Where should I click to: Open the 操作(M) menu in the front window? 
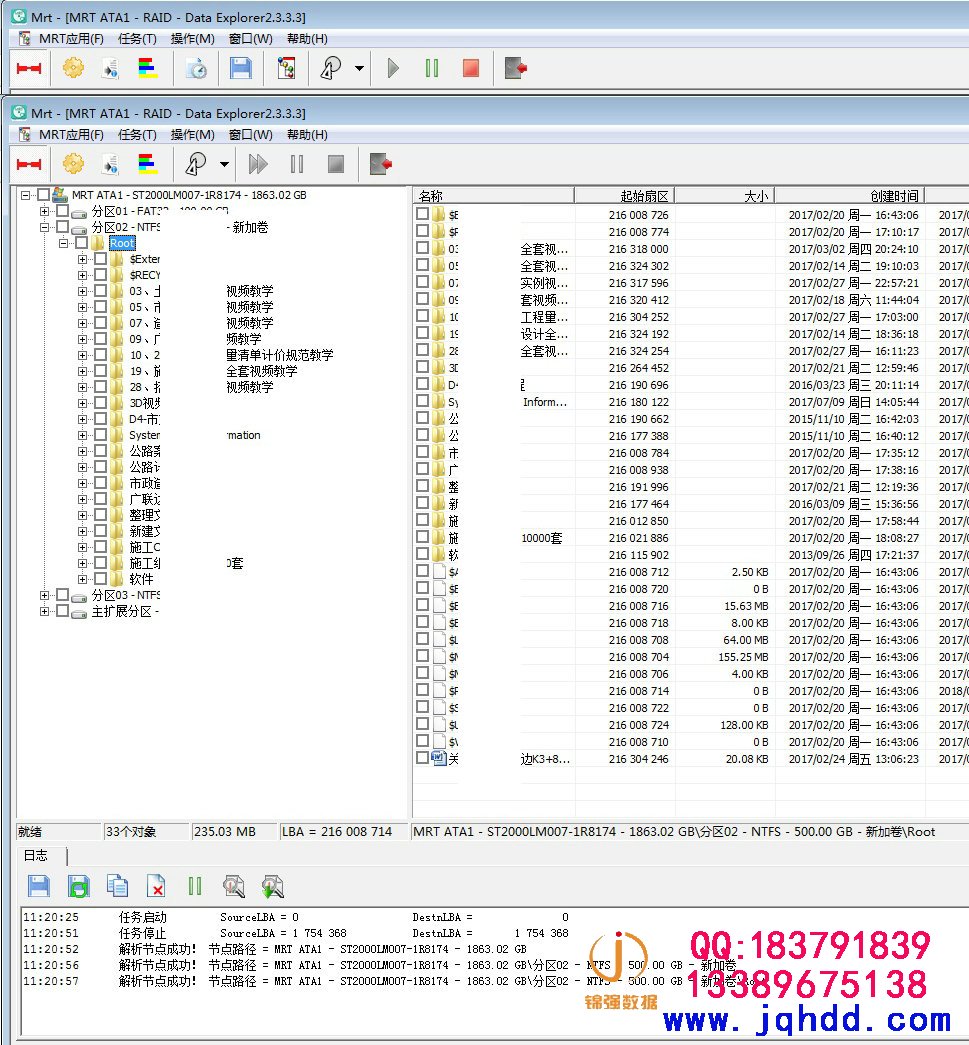[x=193, y=135]
